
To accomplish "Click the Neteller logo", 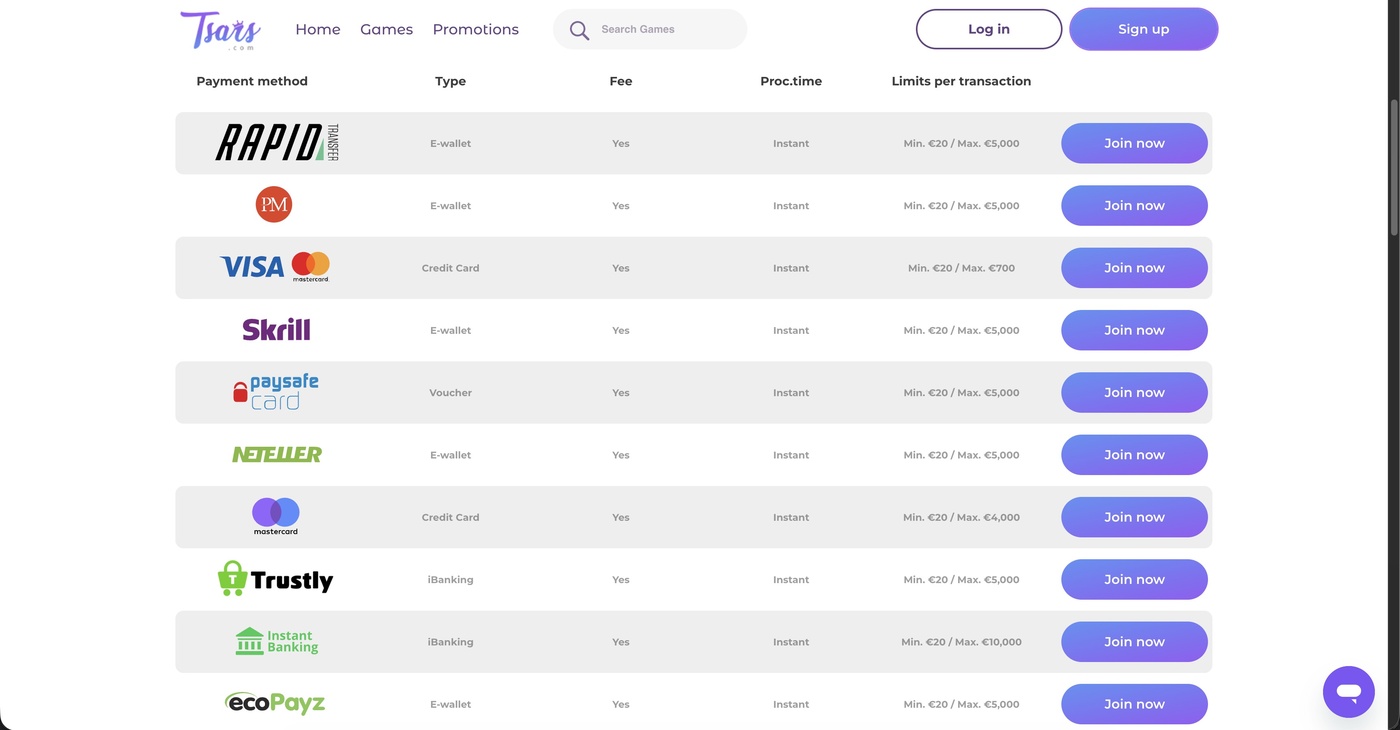I will coord(277,454).
